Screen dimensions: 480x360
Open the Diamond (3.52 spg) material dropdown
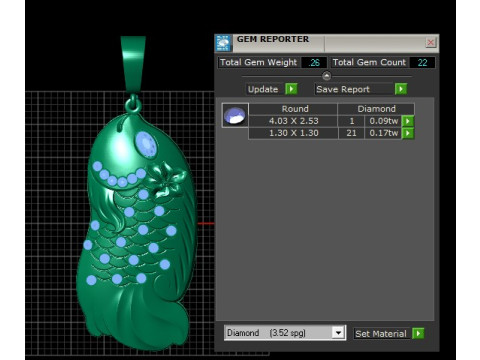338,333
